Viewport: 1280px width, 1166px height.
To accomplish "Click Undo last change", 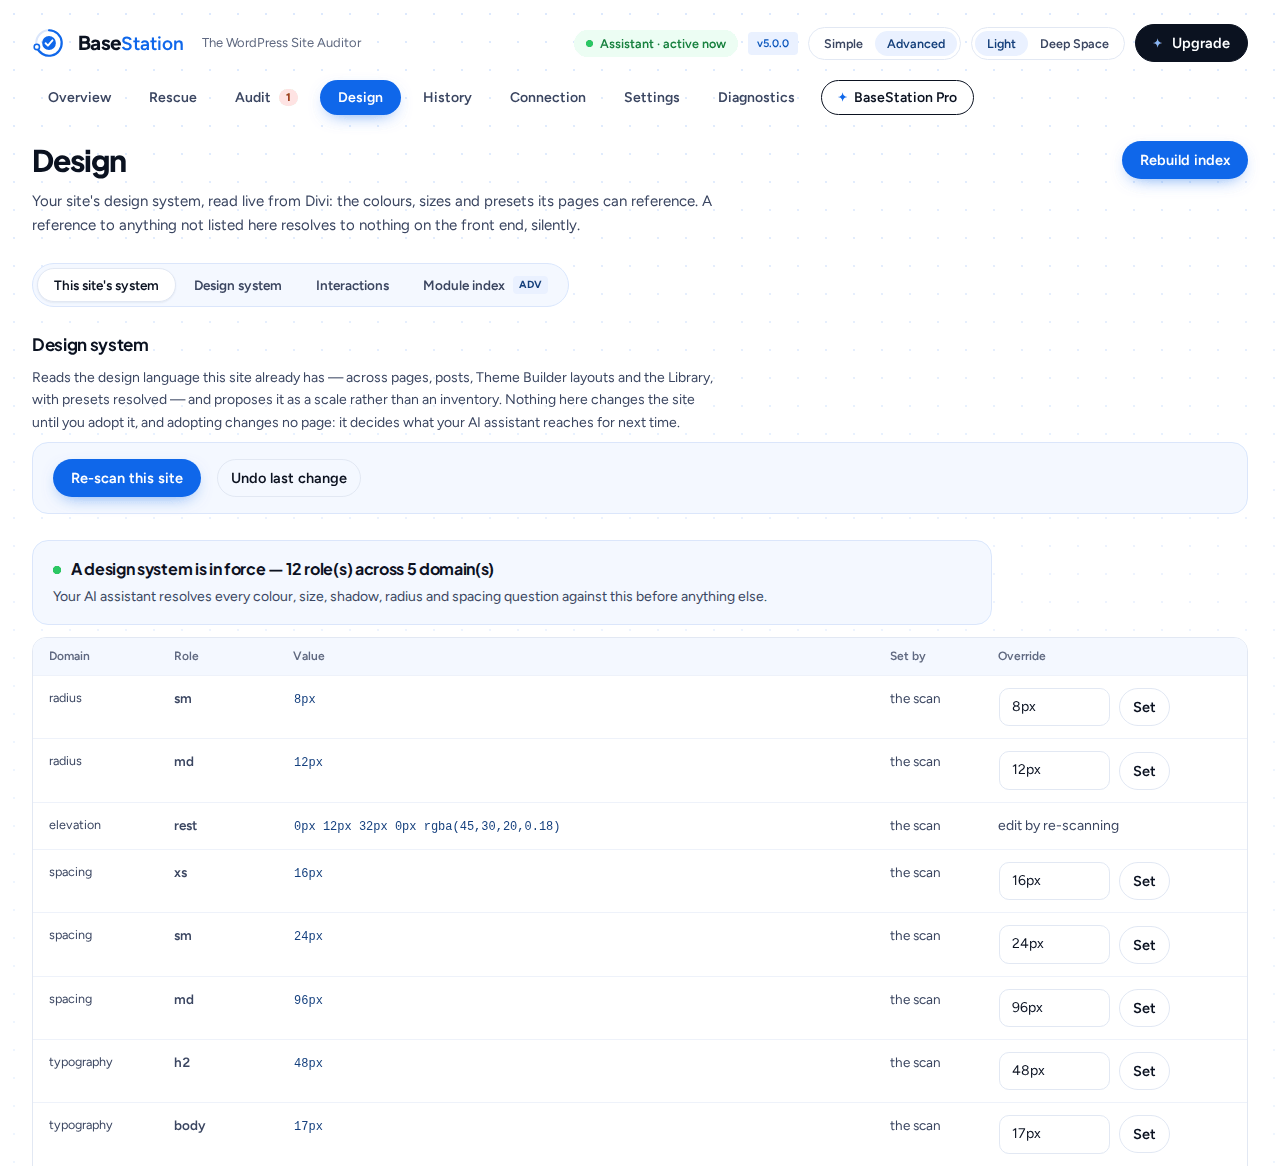I will pyautogui.click(x=289, y=478).
